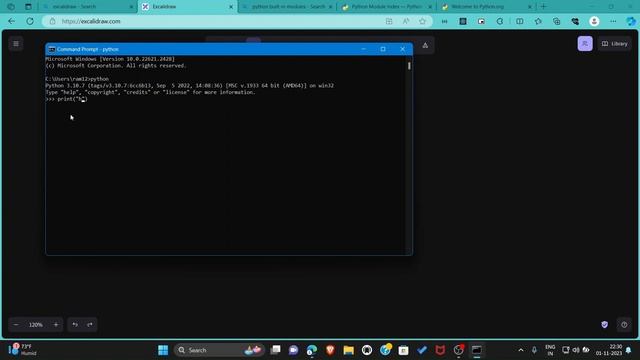View site information lock icon
The image size is (640, 360).
(x=52, y=21)
